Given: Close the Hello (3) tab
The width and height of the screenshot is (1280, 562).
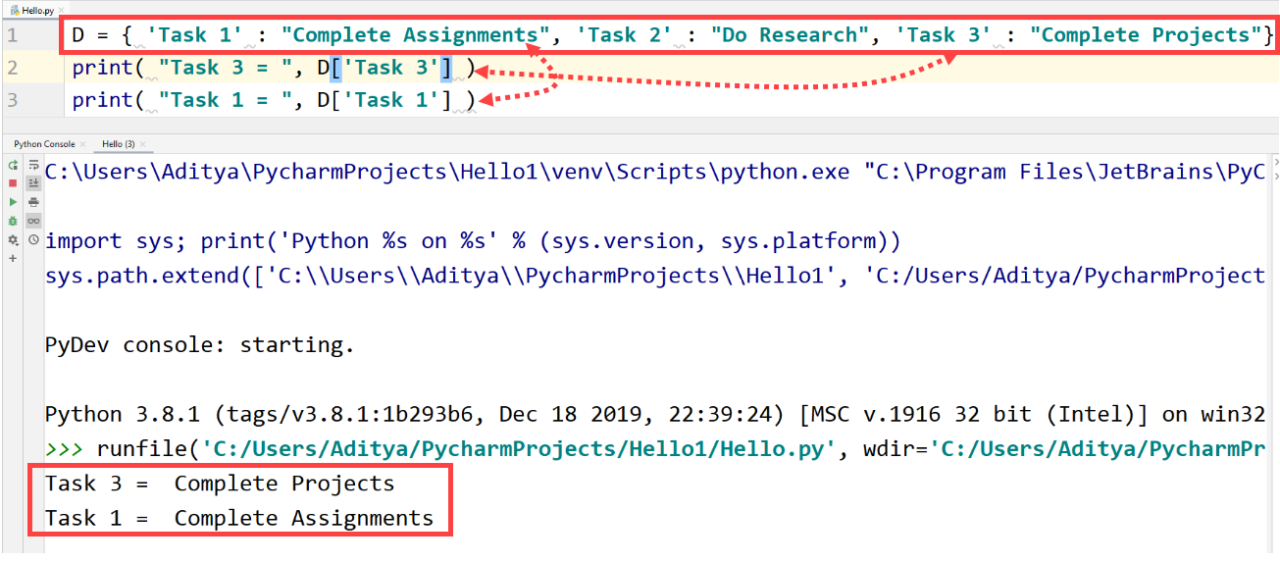Looking at the screenshot, I should coord(142,145).
